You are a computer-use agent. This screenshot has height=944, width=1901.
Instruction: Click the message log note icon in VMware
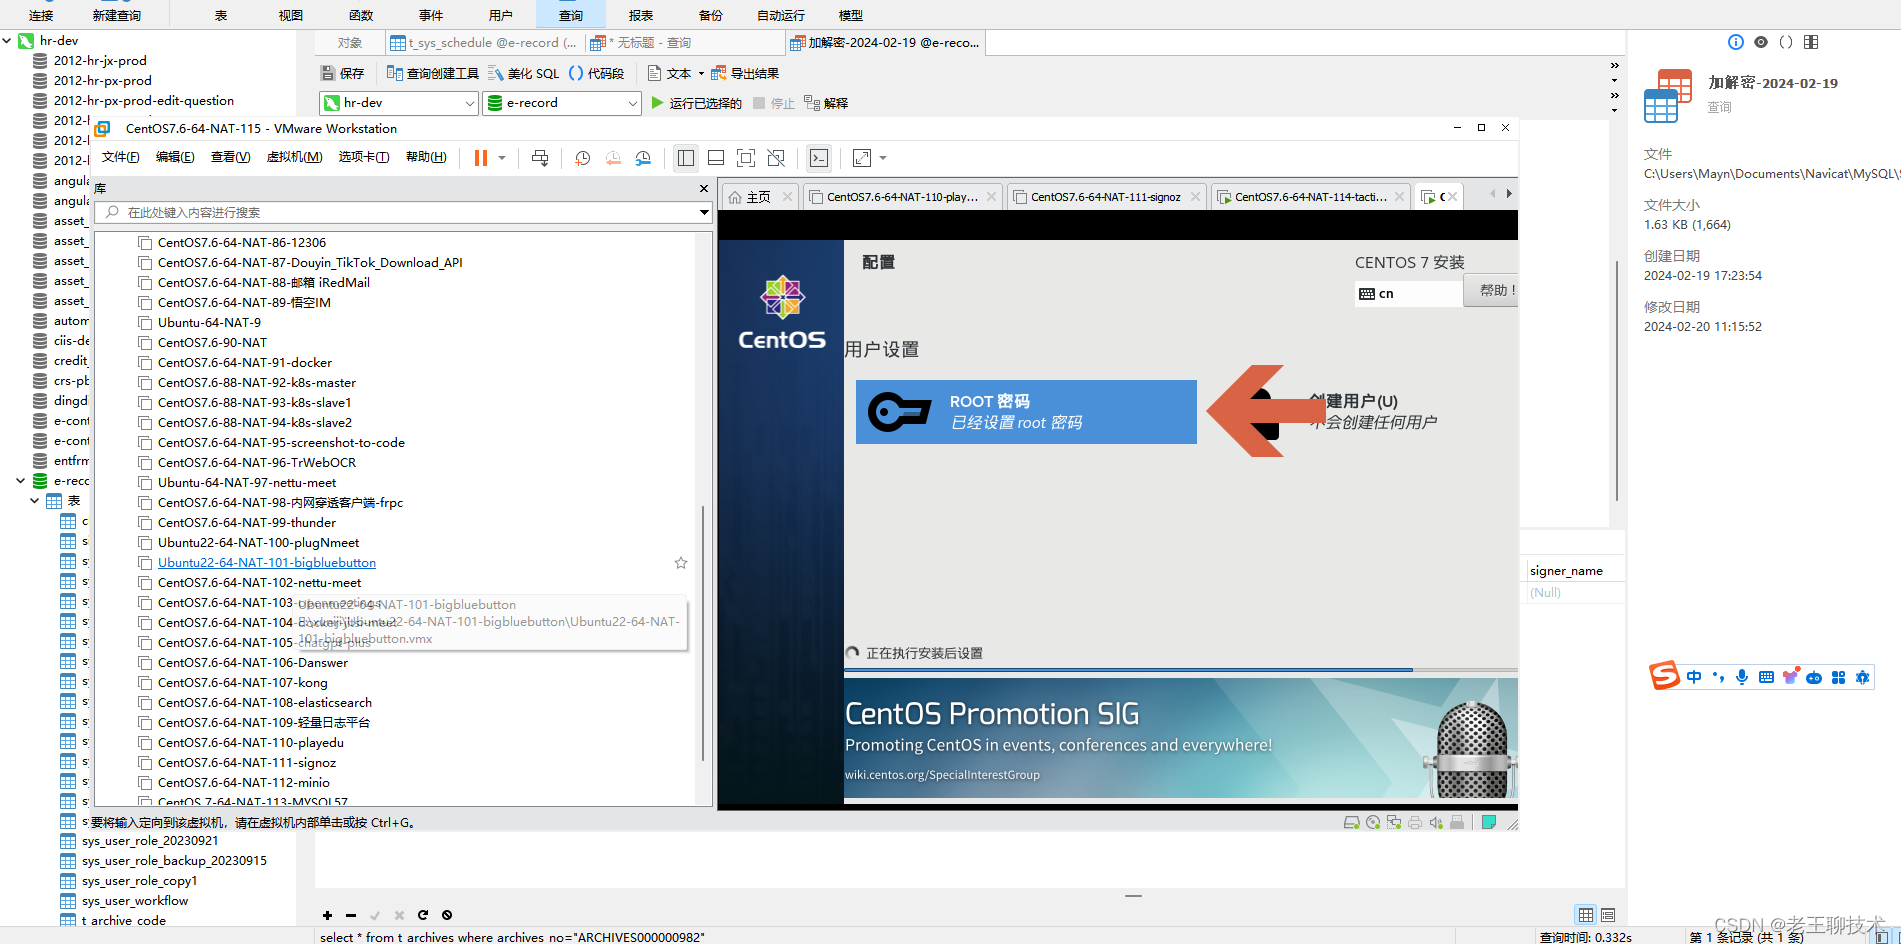click(1489, 823)
